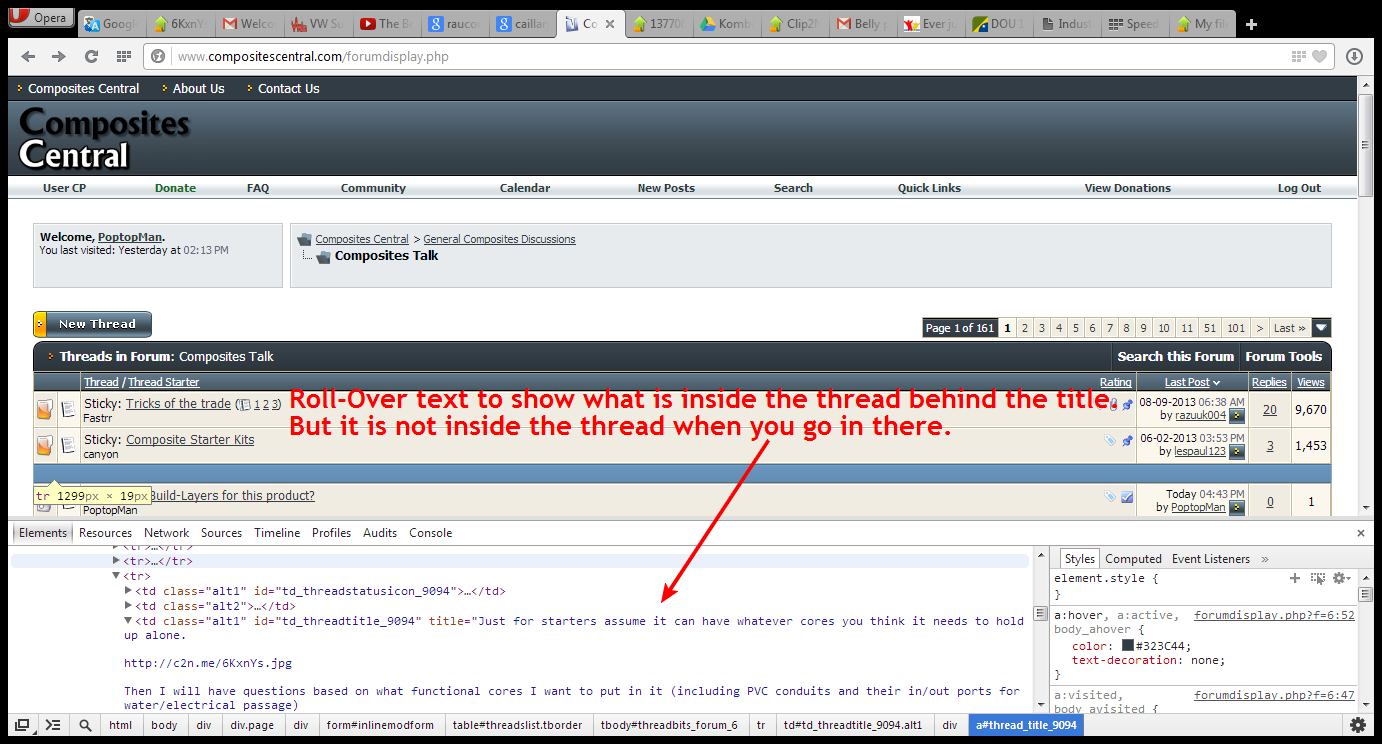Open the Tricks of the trade thread

click(x=178, y=404)
